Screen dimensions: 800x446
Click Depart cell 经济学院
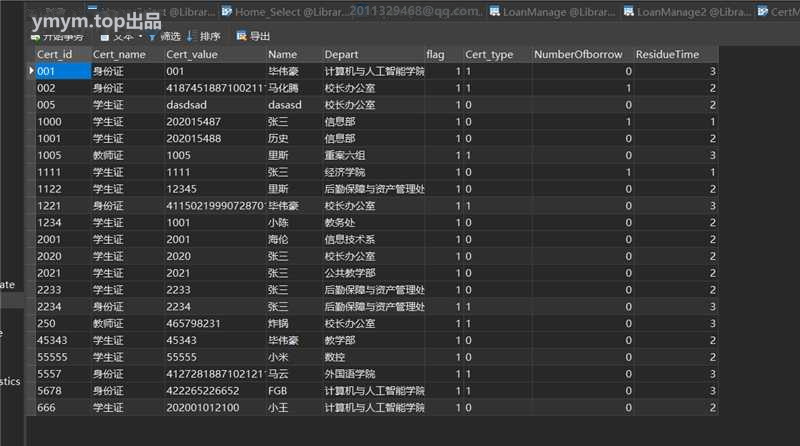coord(373,172)
